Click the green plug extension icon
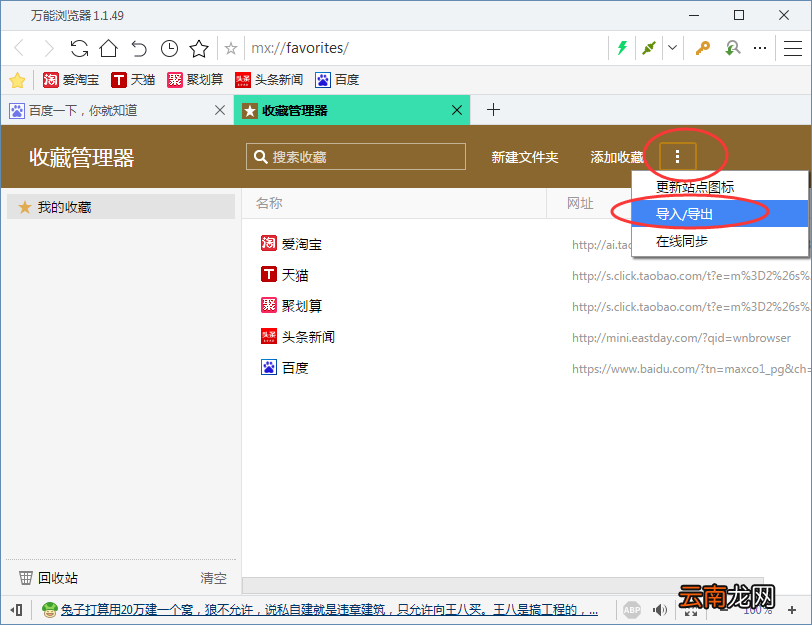The width and height of the screenshot is (812, 625). 648,48
